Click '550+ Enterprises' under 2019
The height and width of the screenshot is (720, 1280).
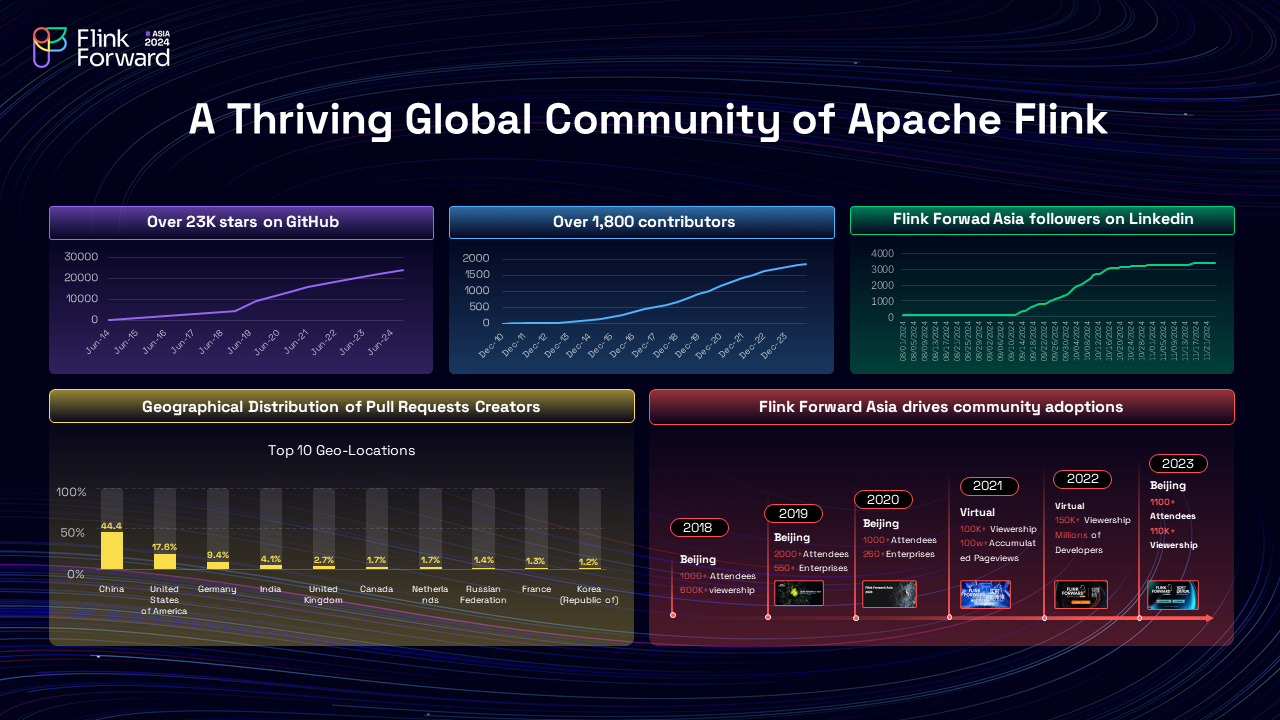(x=810, y=568)
